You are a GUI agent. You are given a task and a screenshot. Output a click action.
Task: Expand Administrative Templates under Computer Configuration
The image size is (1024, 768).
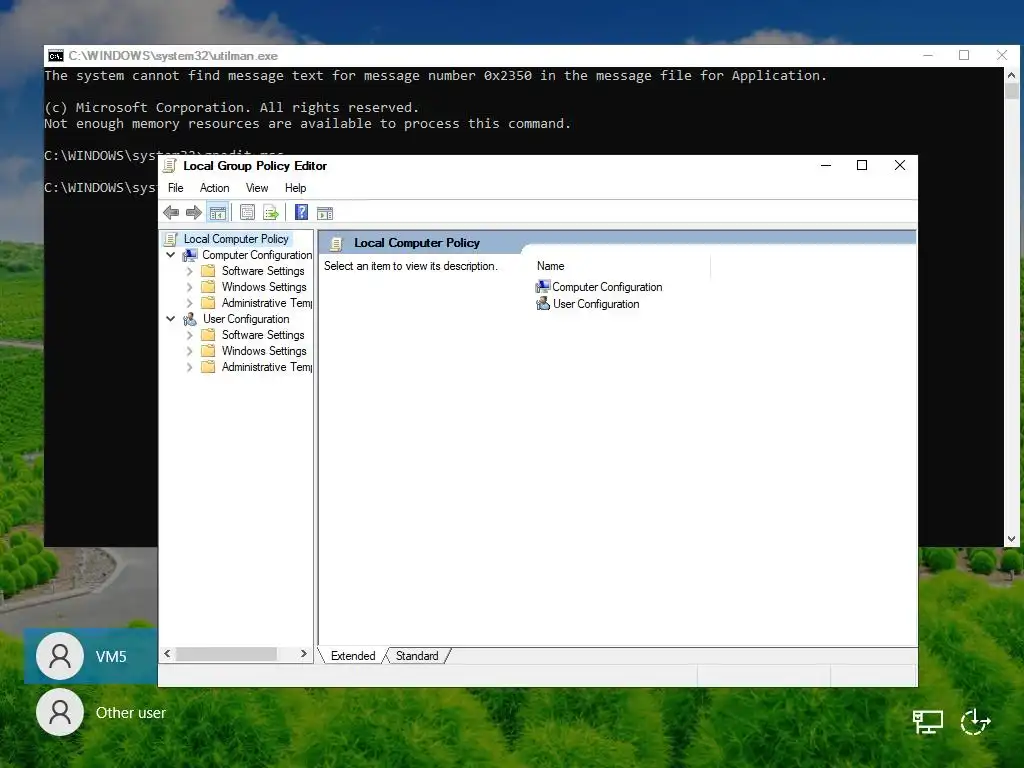click(189, 303)
